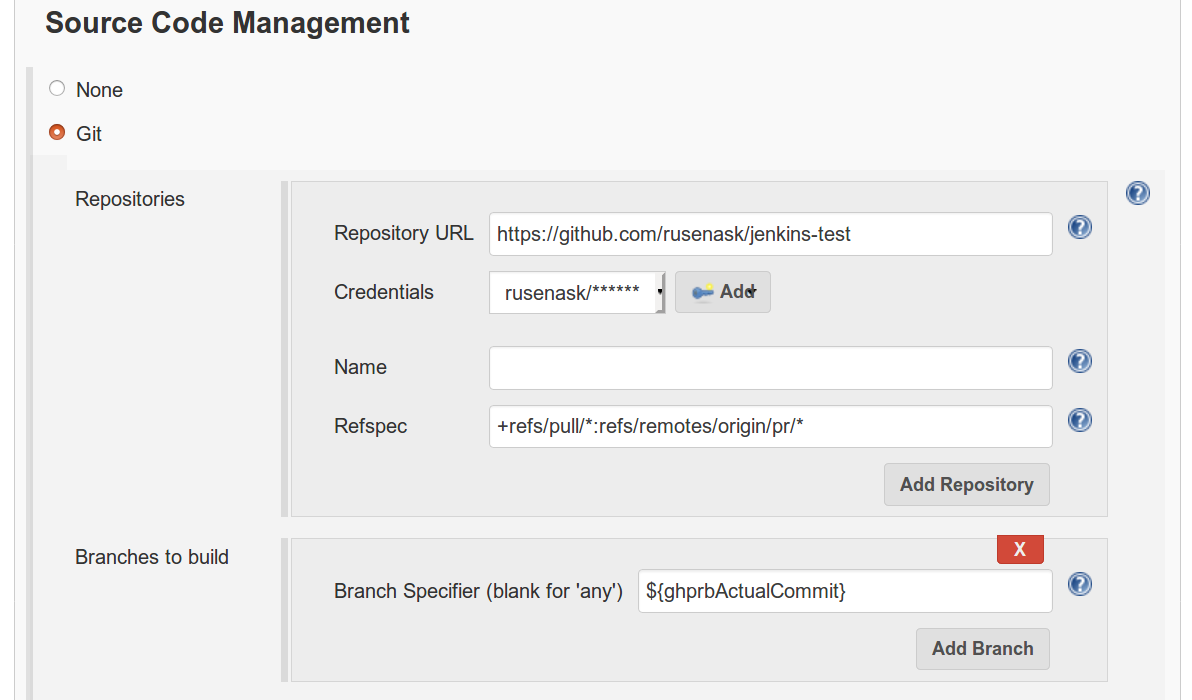Click the Source Code Management heading
This screenshot has width=1192, height=700.
point(226,22)
